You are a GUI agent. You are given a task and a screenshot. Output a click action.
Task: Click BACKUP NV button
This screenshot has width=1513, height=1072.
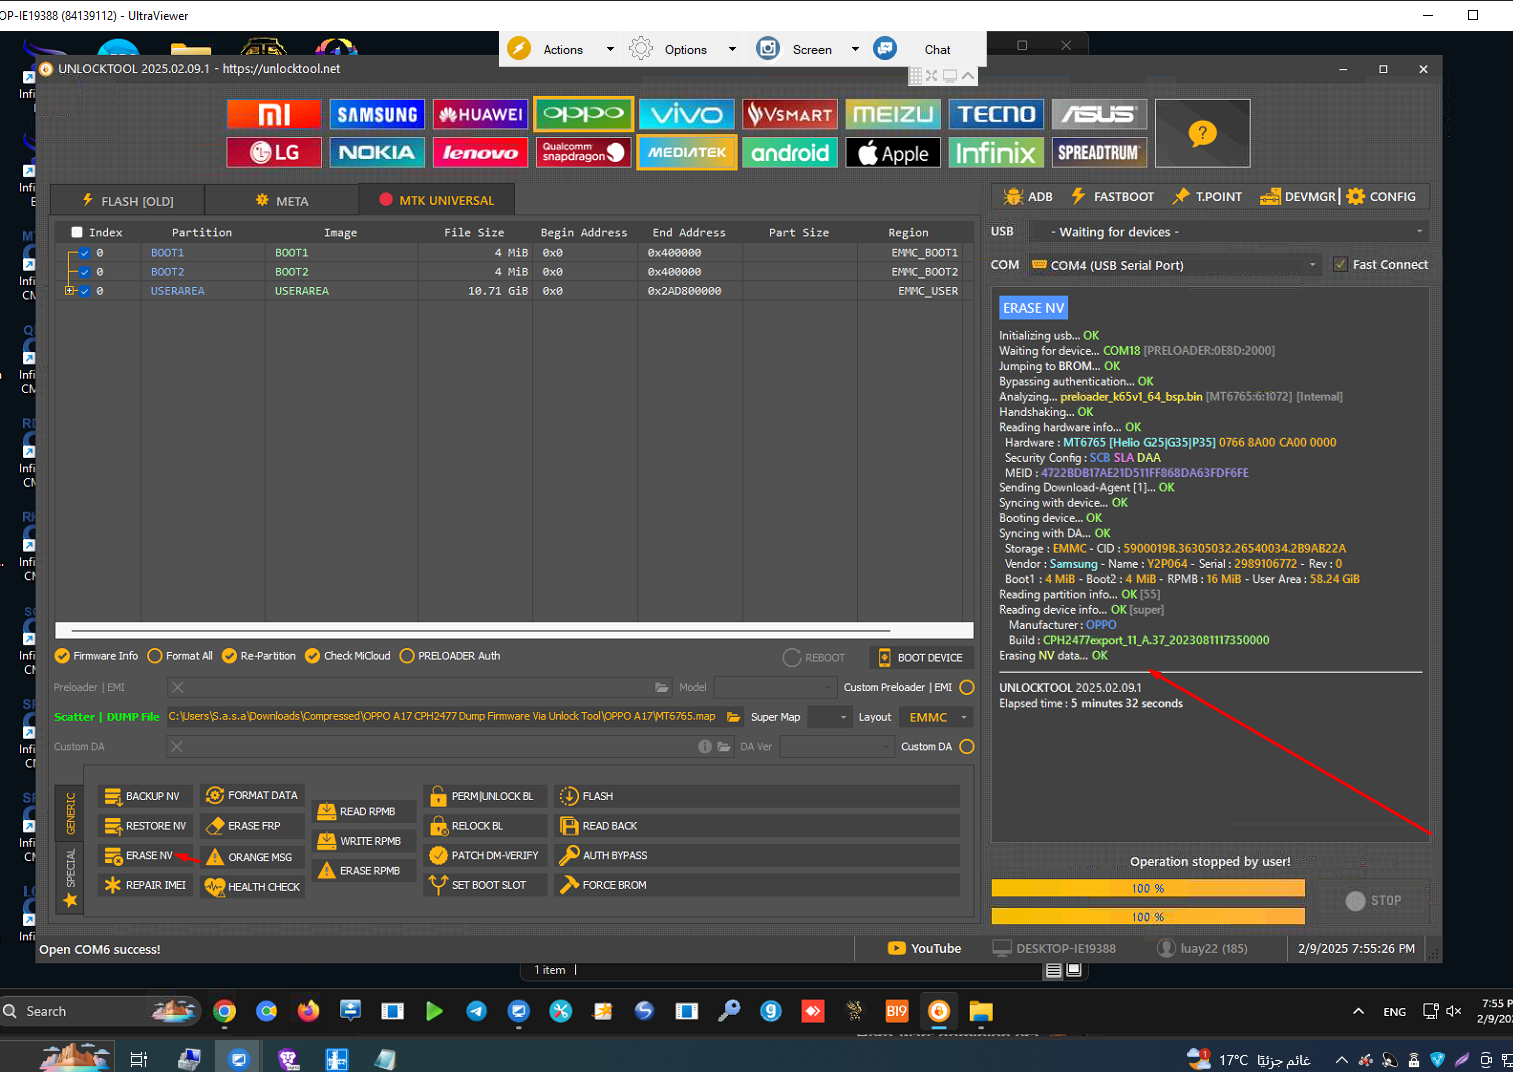click(x=144, y=796)
